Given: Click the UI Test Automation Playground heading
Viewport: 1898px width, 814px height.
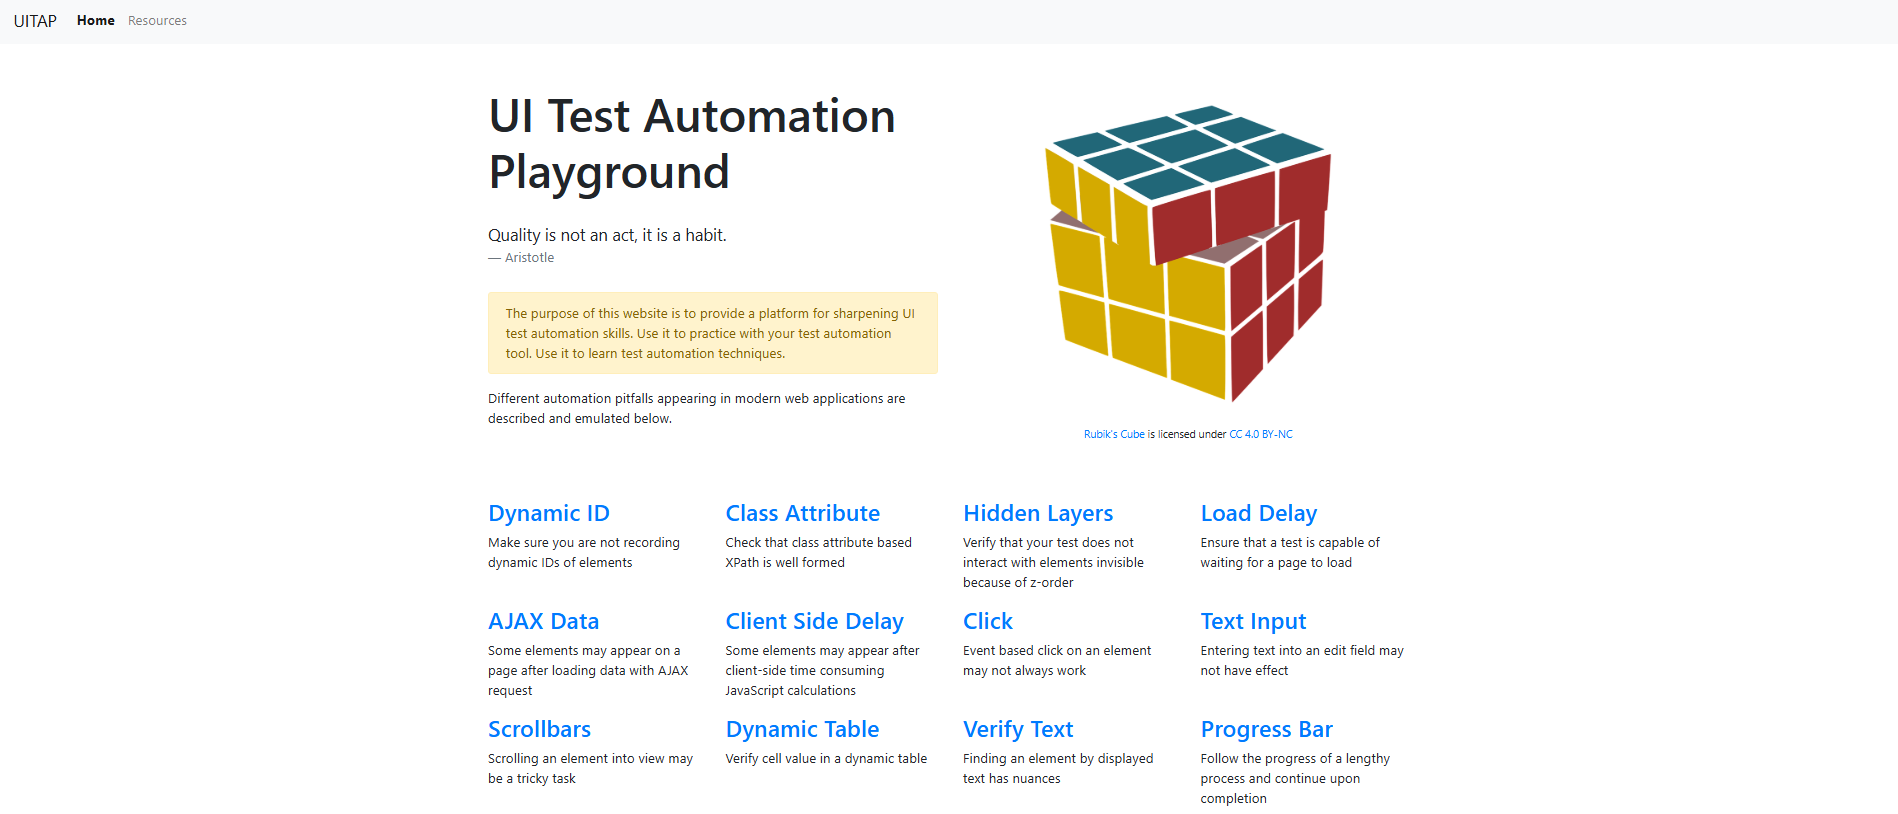Looking at the screenshot, I should (x=691, y=144).
